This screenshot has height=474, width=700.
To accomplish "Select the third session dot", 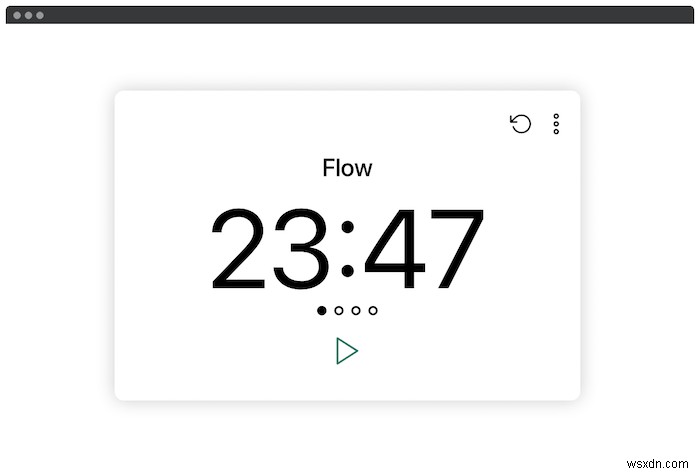I will pos(356,311).
